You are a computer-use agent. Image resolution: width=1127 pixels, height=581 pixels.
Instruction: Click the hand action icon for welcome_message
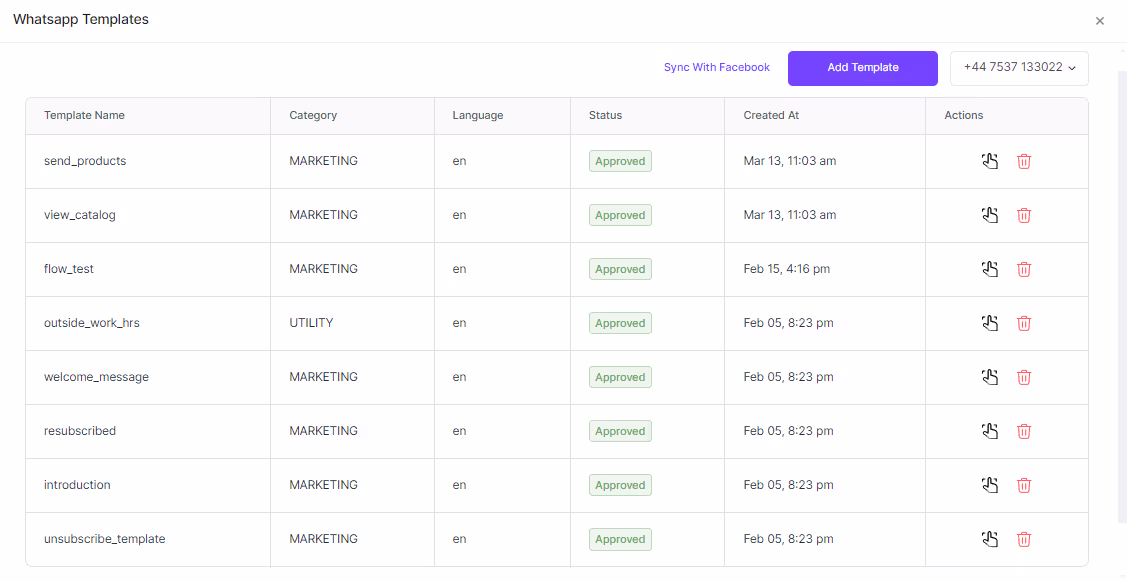pyautogui.click(x=990, y=377)
